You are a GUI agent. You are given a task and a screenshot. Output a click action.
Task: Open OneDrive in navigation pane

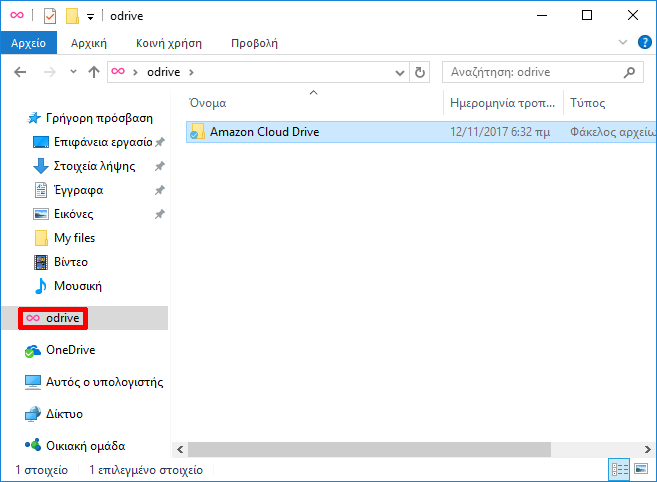(x=70, y=350)
